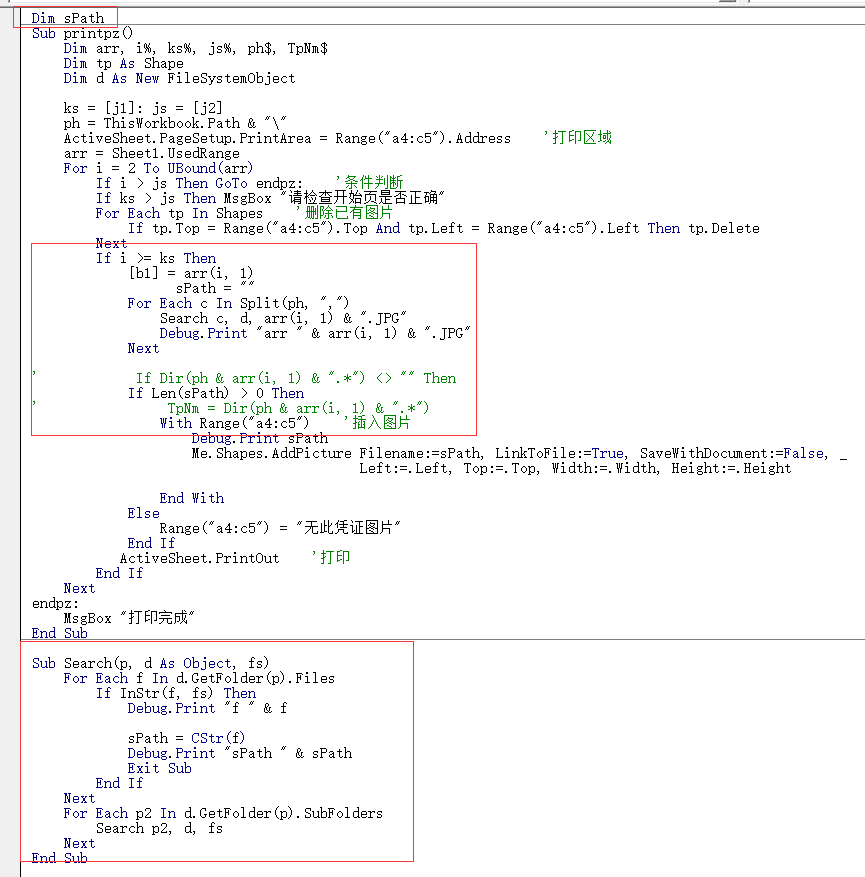Select the 'Dim tp As Shape' line
Viewport: 865px width, 877px height.
[x=123, y=64]
